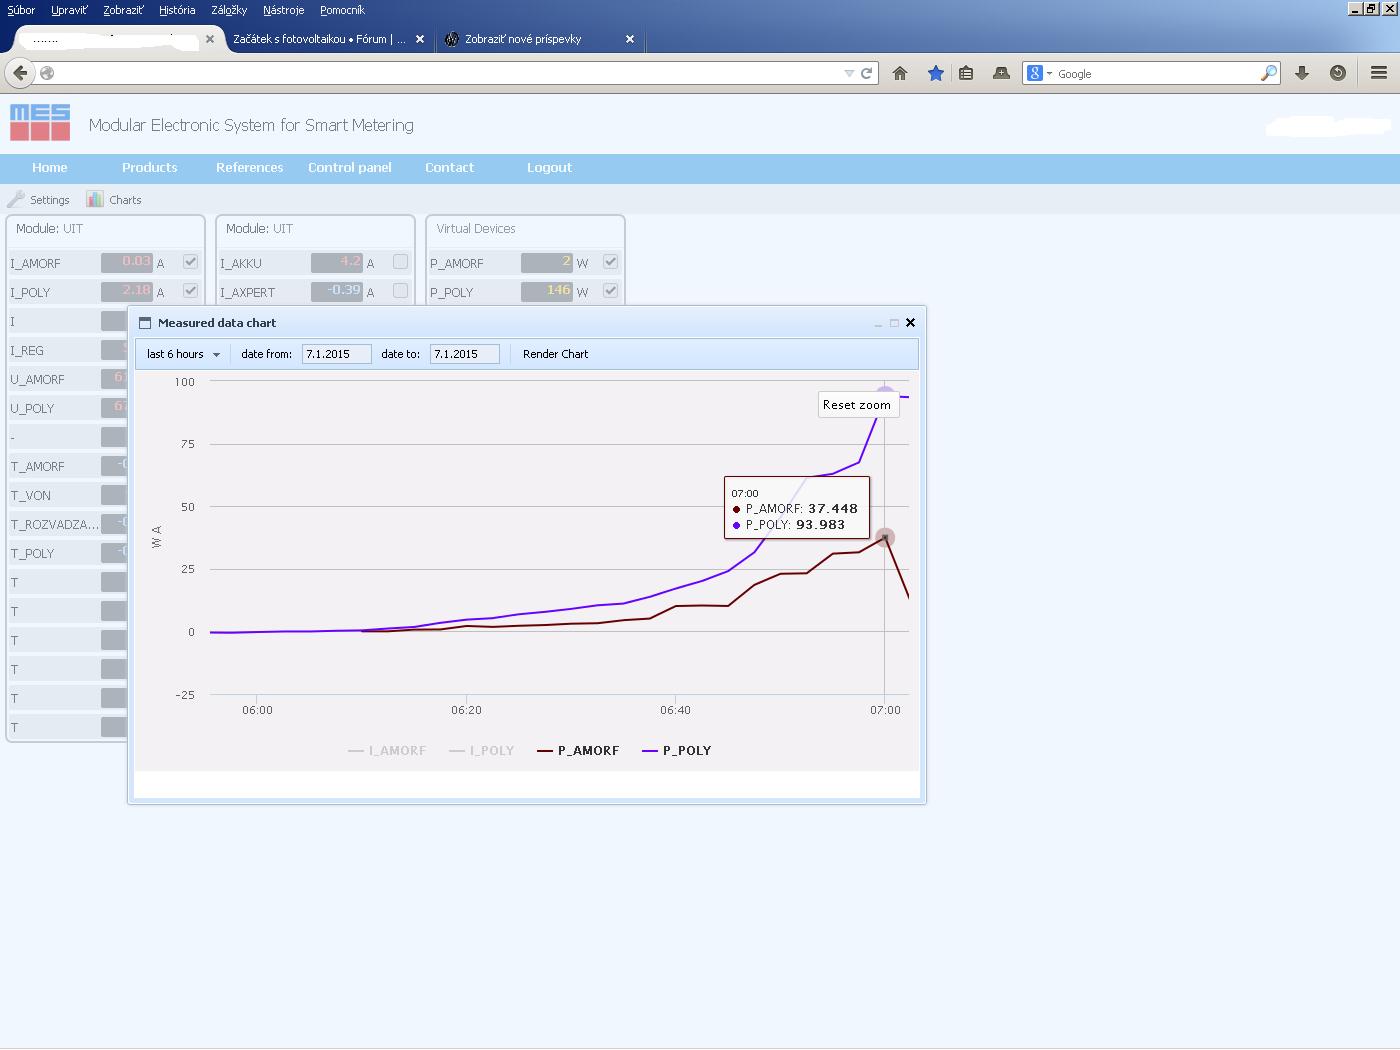Reload the page with the refresh icon

[x=867, y=73]
